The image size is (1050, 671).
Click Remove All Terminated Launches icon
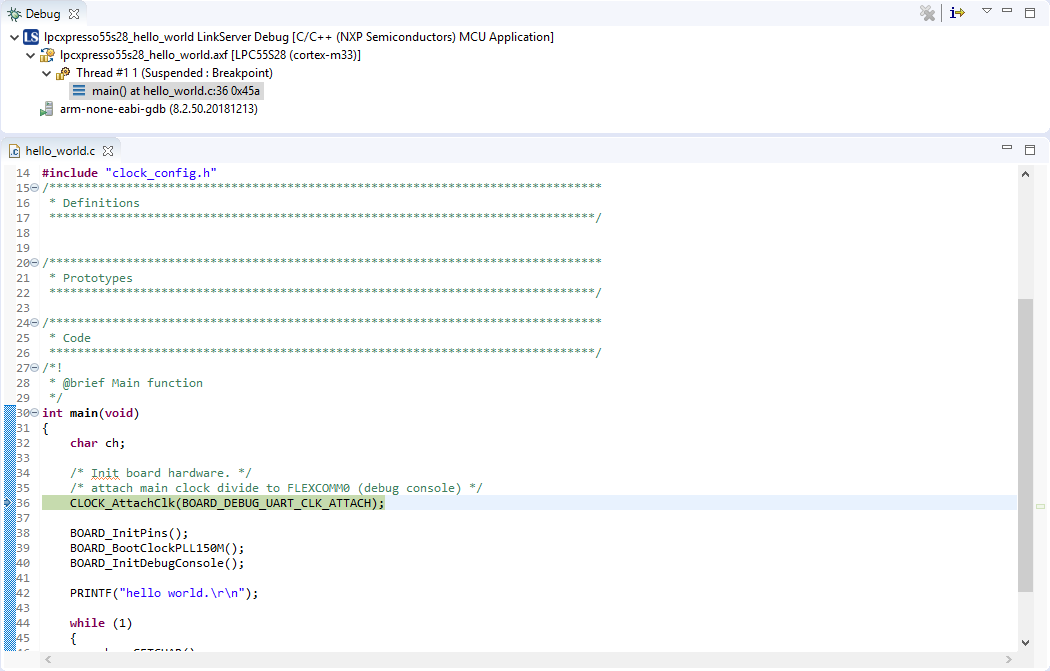pyautogui.click(x=927, y=13)
